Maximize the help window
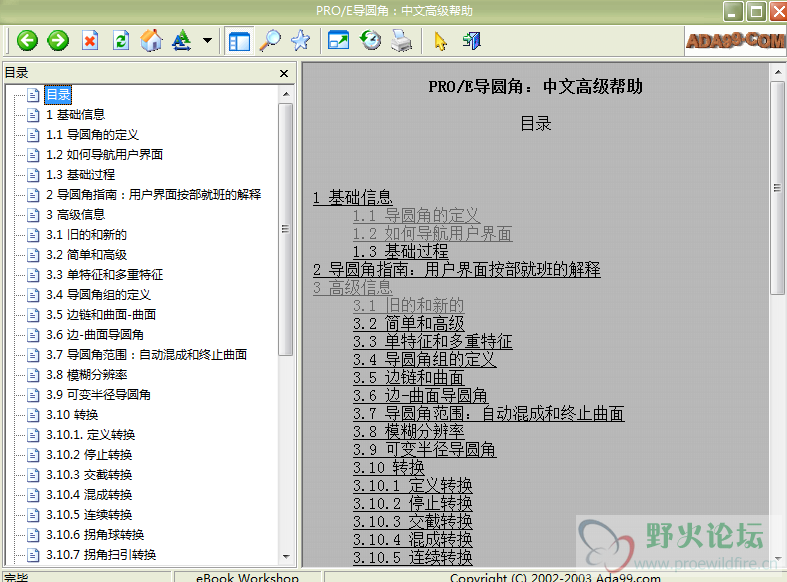The image size is (787, 582). click(x=756, y=11)
